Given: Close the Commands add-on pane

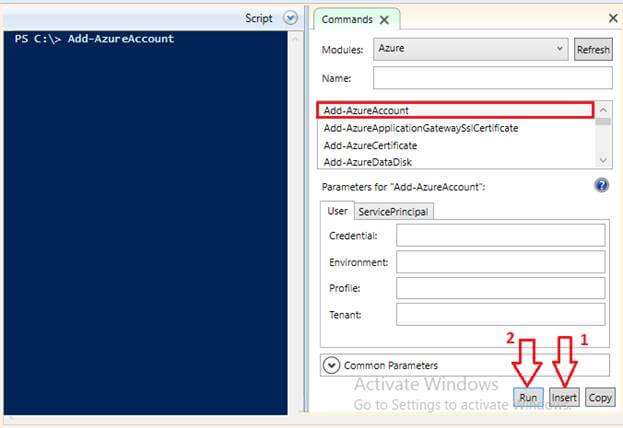Looking at the screenshot, I should click(613, 18).
